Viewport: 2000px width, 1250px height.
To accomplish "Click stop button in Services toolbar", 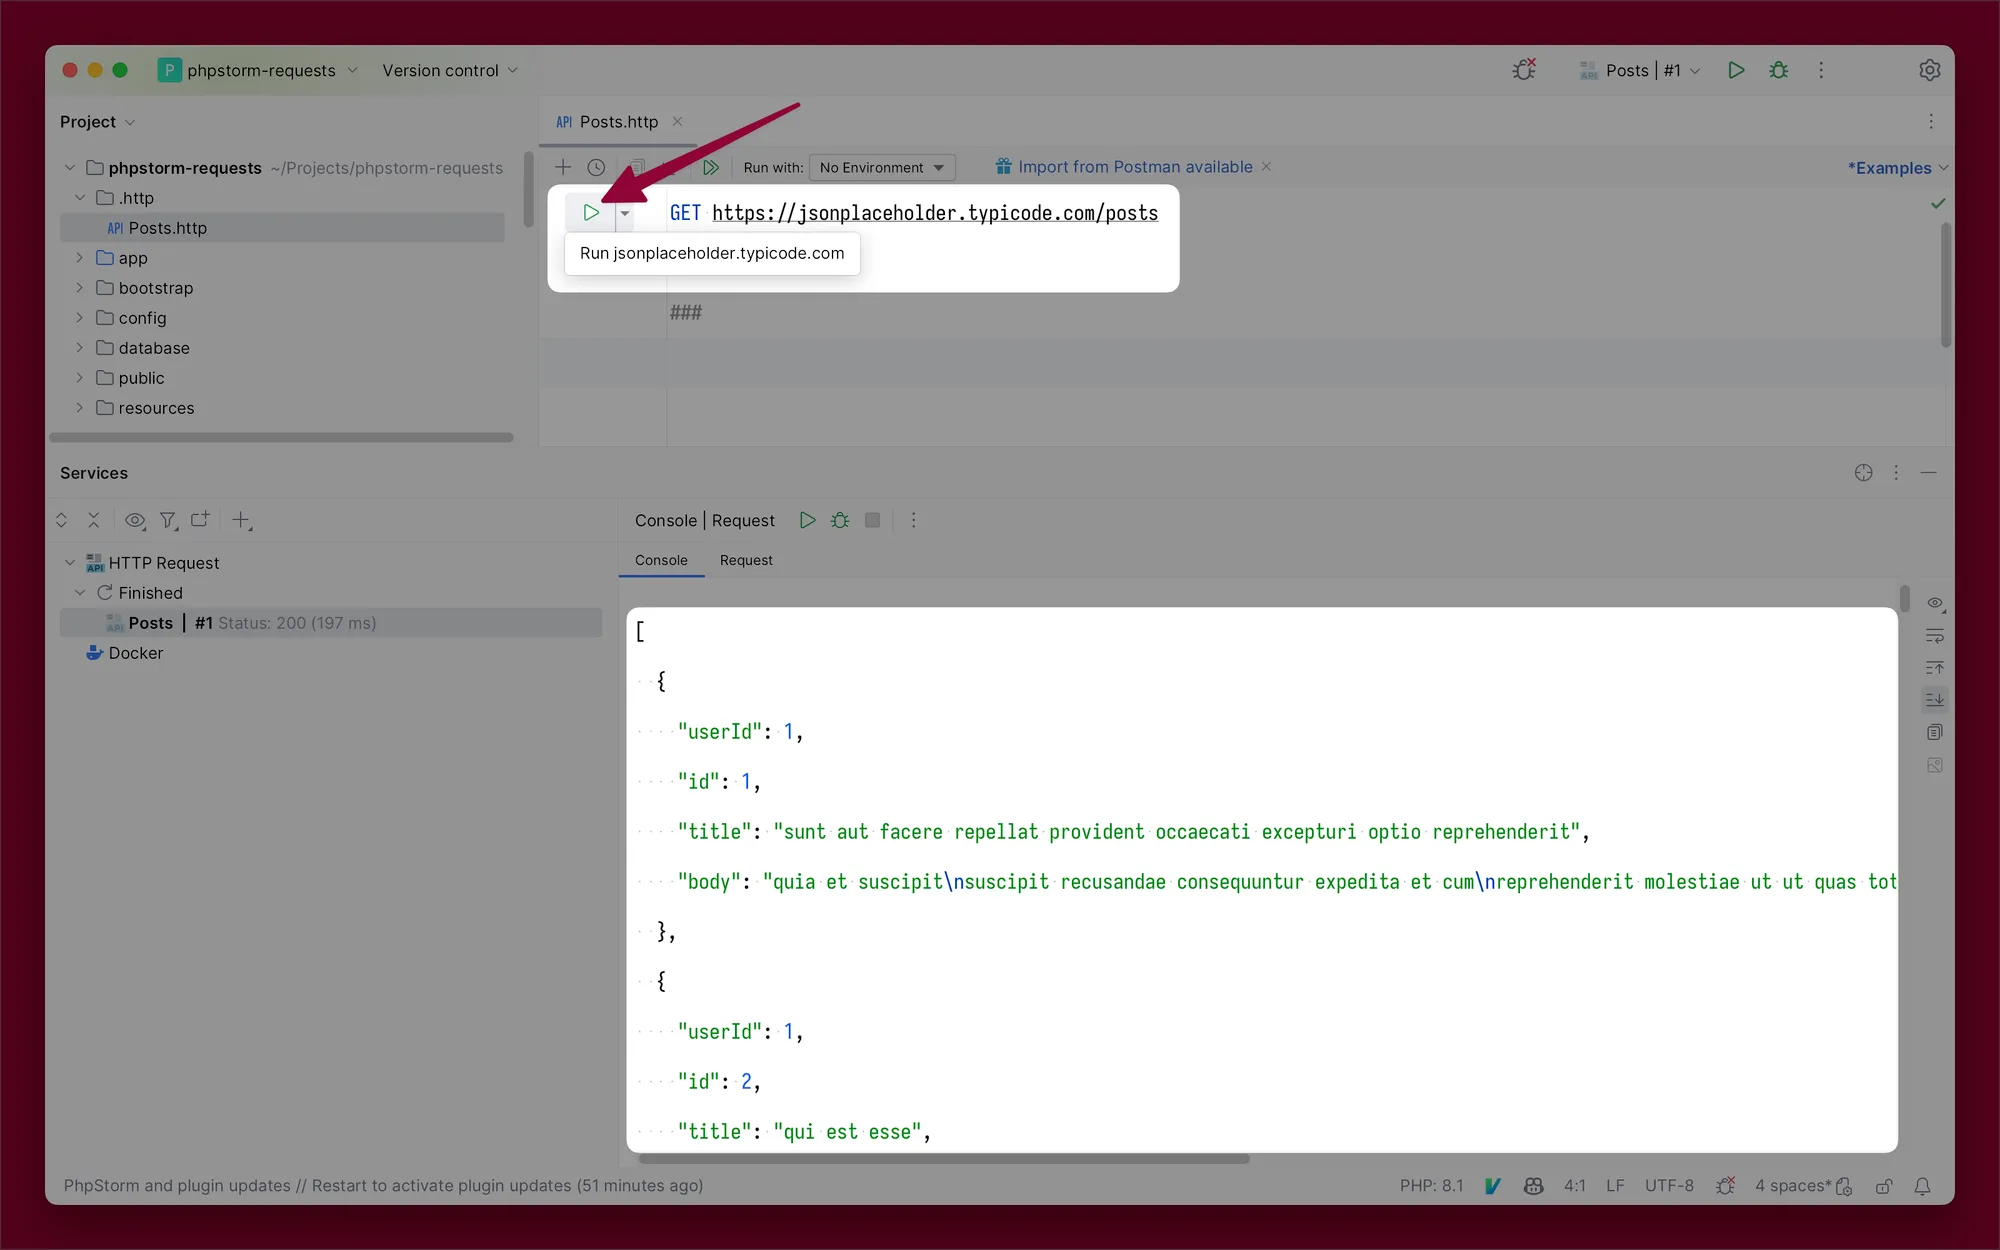I will pyautogui.click(x=872, y=520).
